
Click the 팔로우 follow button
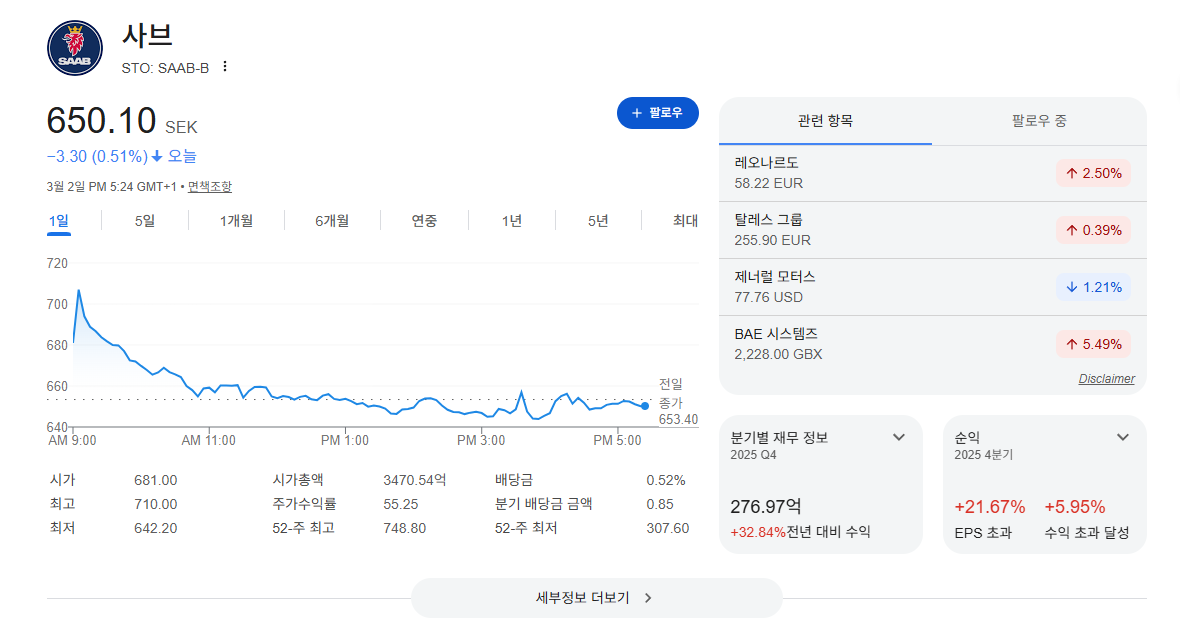point(658,113)
